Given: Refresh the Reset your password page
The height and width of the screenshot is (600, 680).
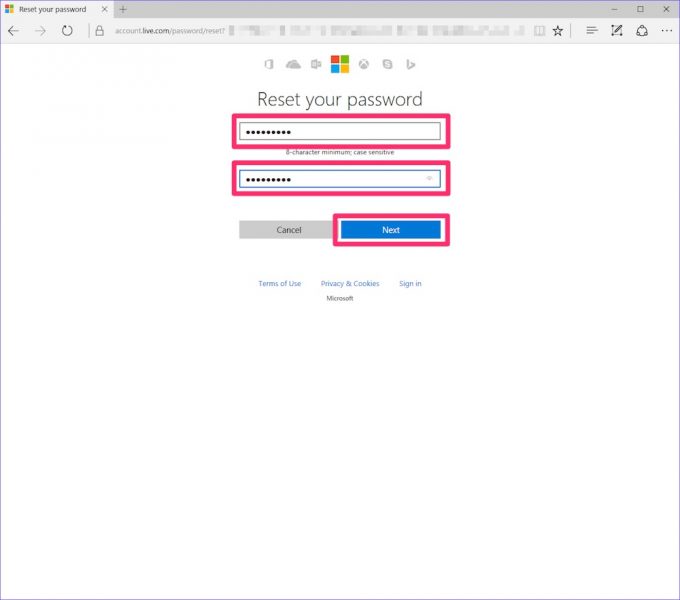Looking at the screenshot, I should click(67, 31).
